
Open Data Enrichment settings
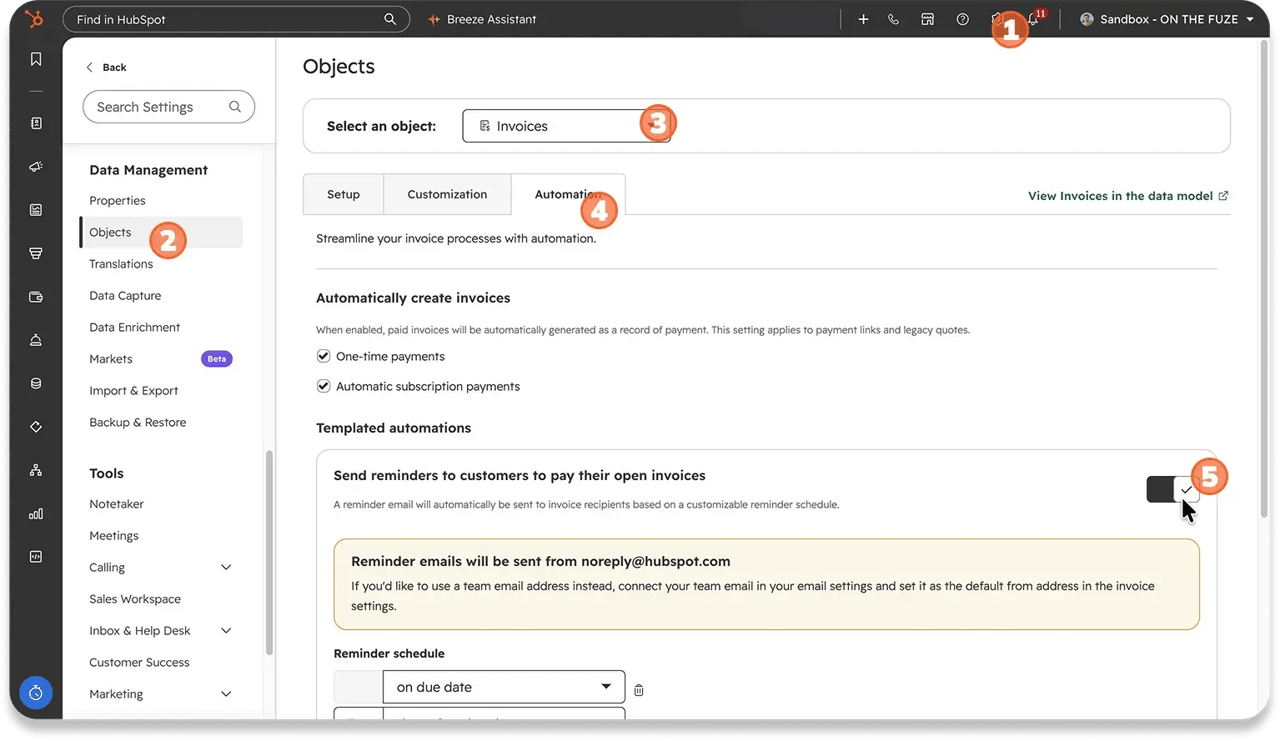134,327
